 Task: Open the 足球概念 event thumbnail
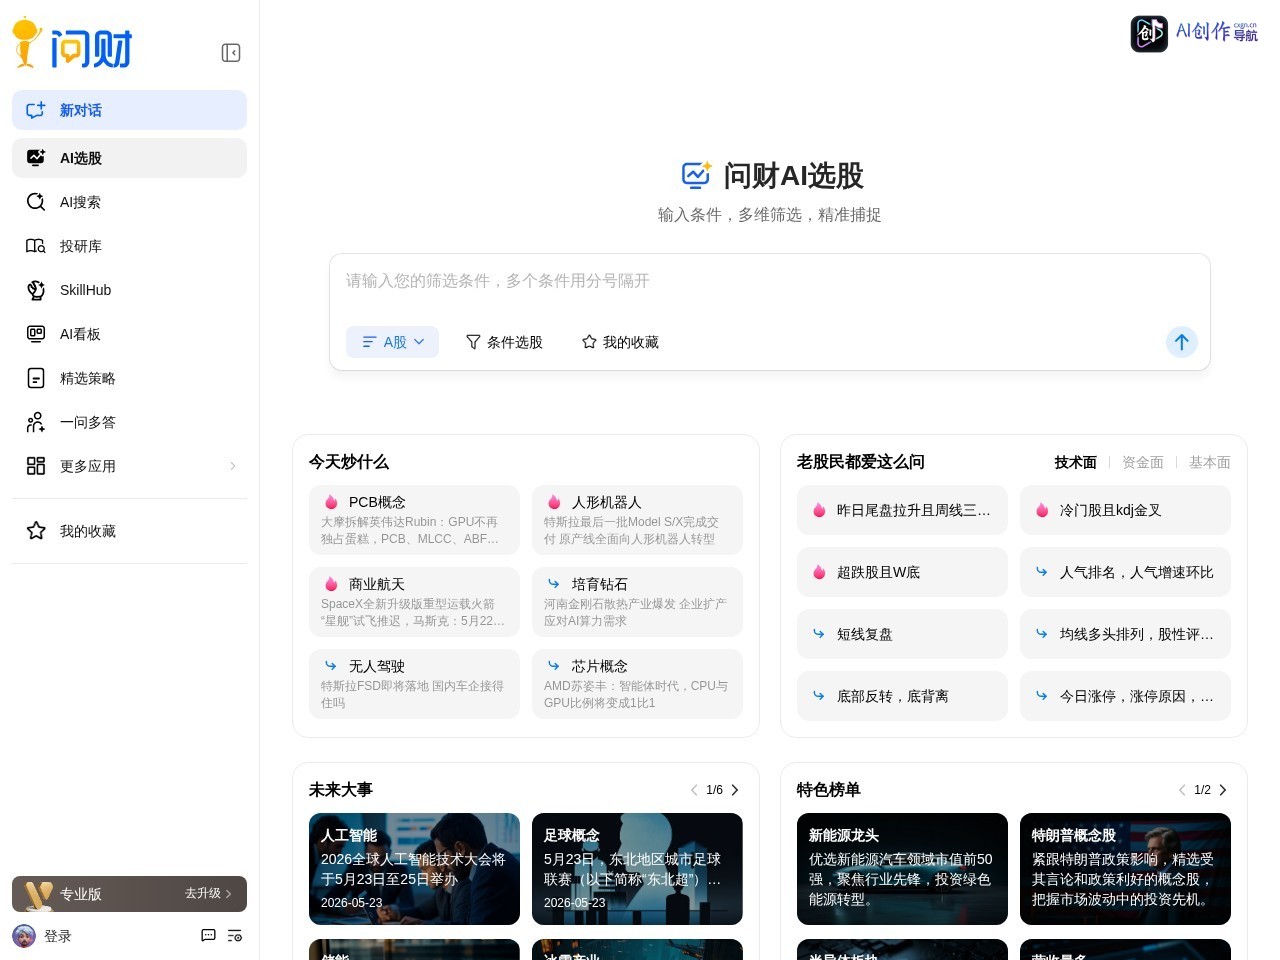point(637,869)
